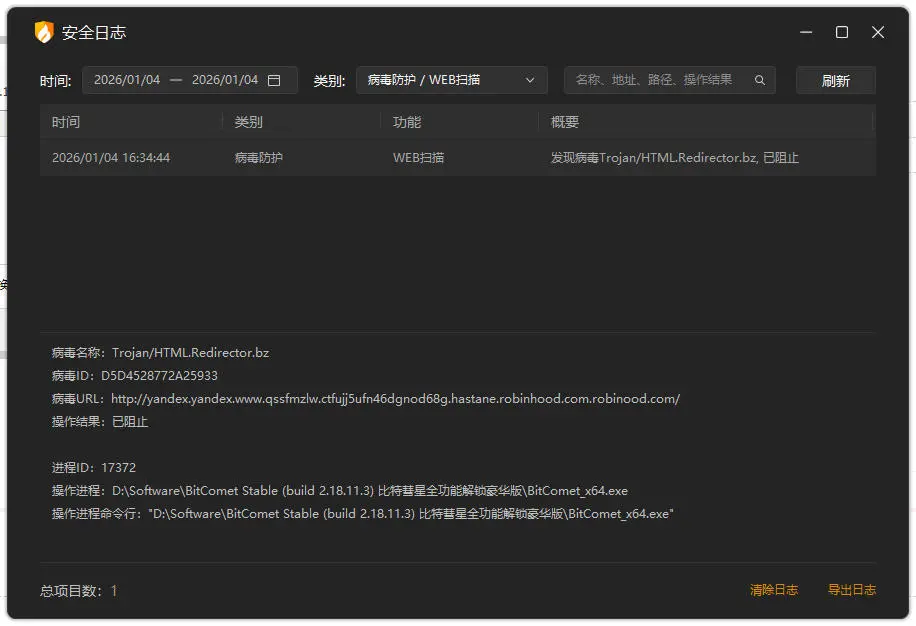
Task: Click the 病毒URL address text
Action: [x=395, y=399]
